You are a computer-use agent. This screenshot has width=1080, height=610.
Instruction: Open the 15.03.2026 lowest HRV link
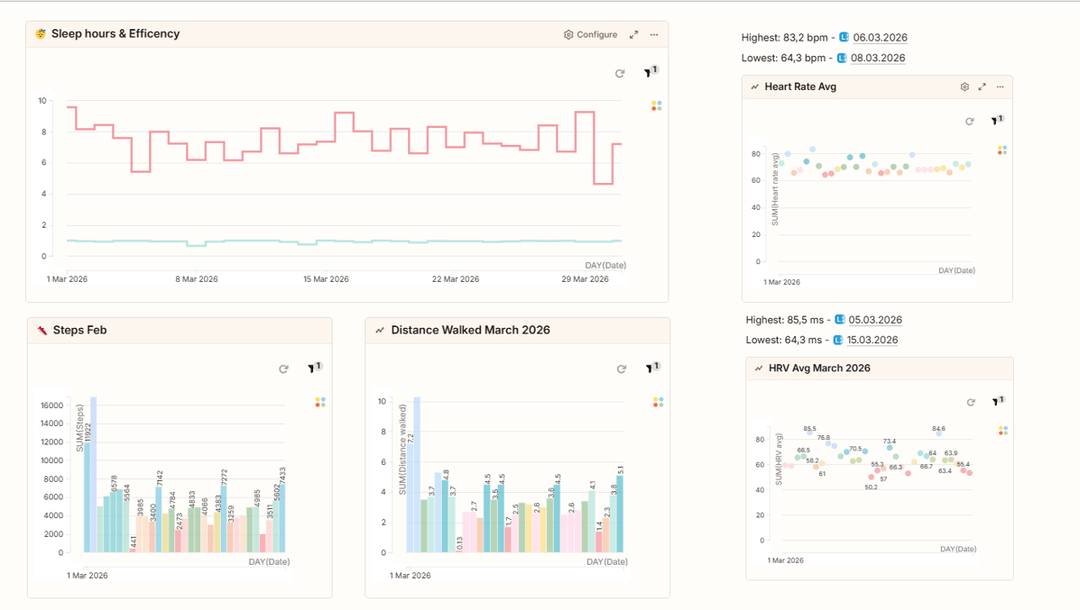[872, 340]
